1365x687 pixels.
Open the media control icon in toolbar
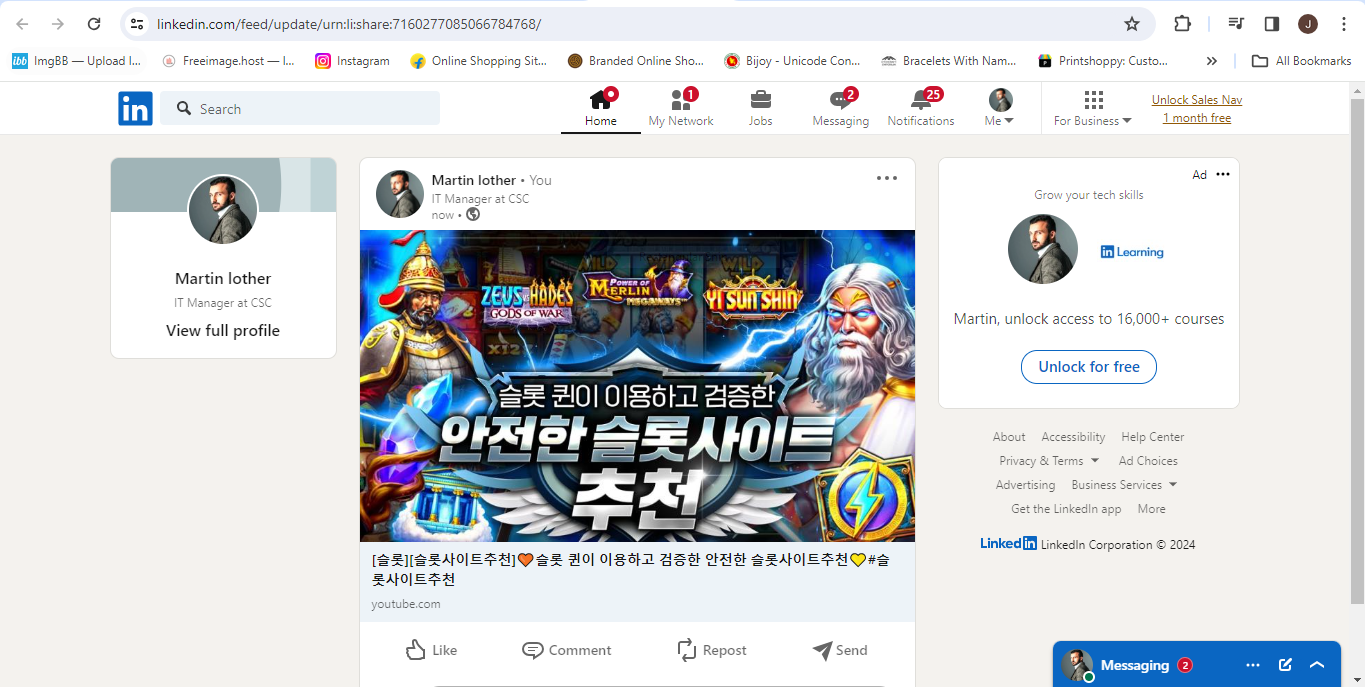(1236, 24)
